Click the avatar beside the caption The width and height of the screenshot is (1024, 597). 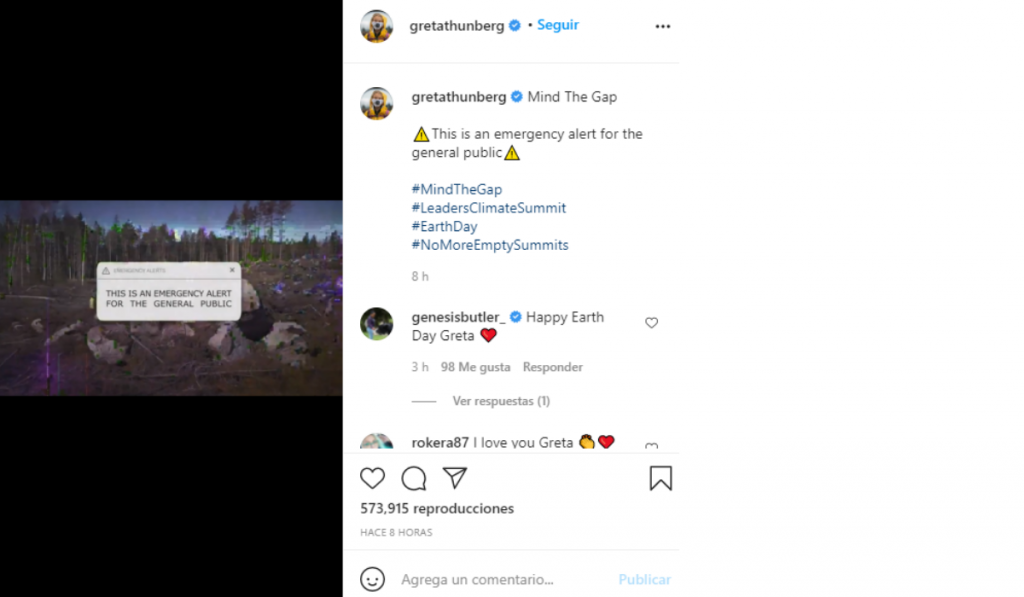377,103
